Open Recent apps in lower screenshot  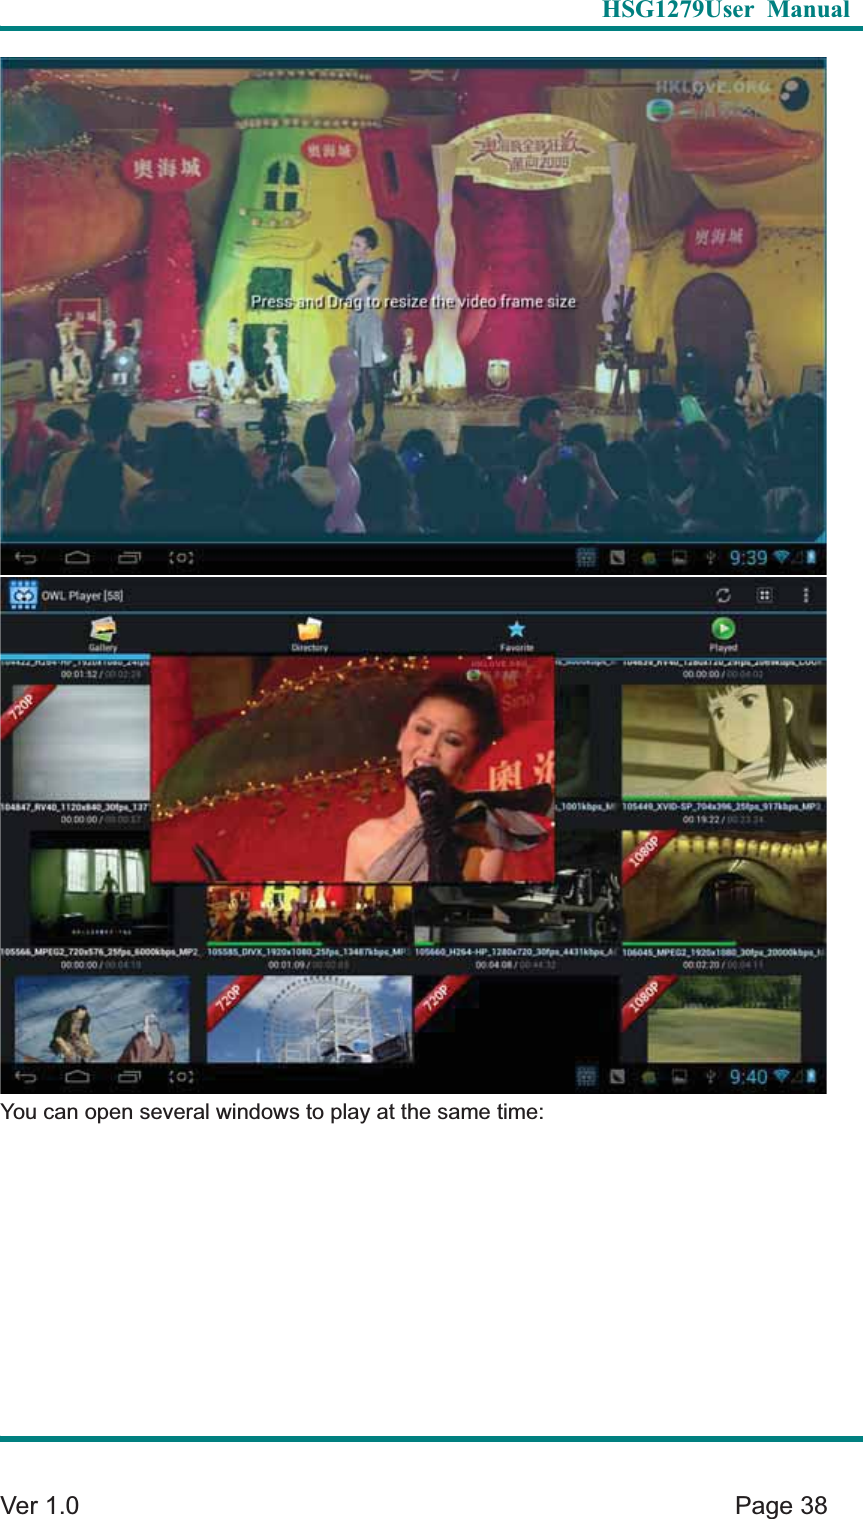[129, 1077]
